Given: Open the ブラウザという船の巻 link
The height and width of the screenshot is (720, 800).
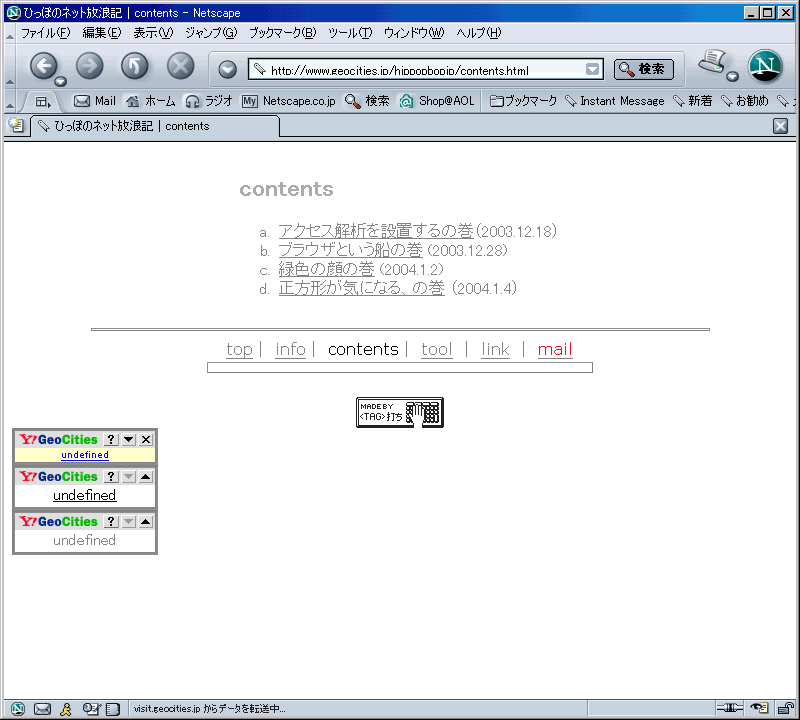Looking at the screenshot, I should coord(351,250).
